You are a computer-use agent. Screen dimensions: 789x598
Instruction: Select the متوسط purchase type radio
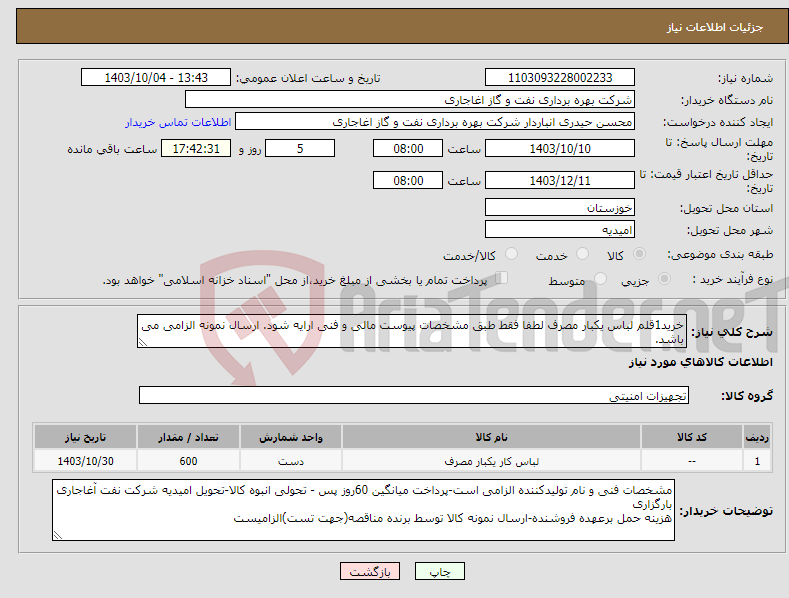point(600,278)
